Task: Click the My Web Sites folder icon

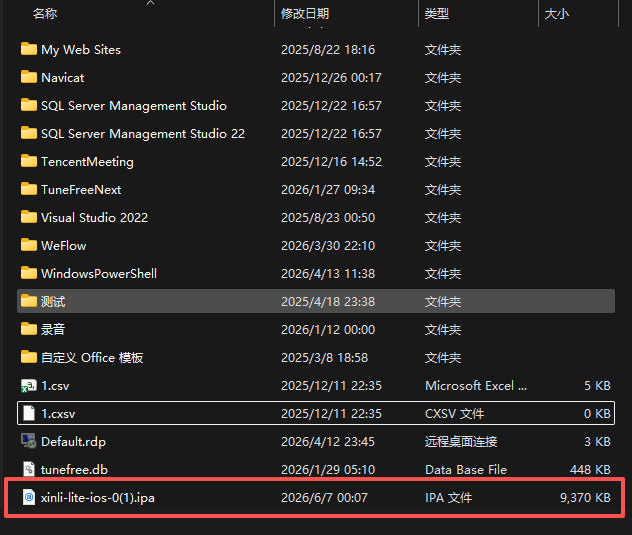Action: (x=29, y=49)
